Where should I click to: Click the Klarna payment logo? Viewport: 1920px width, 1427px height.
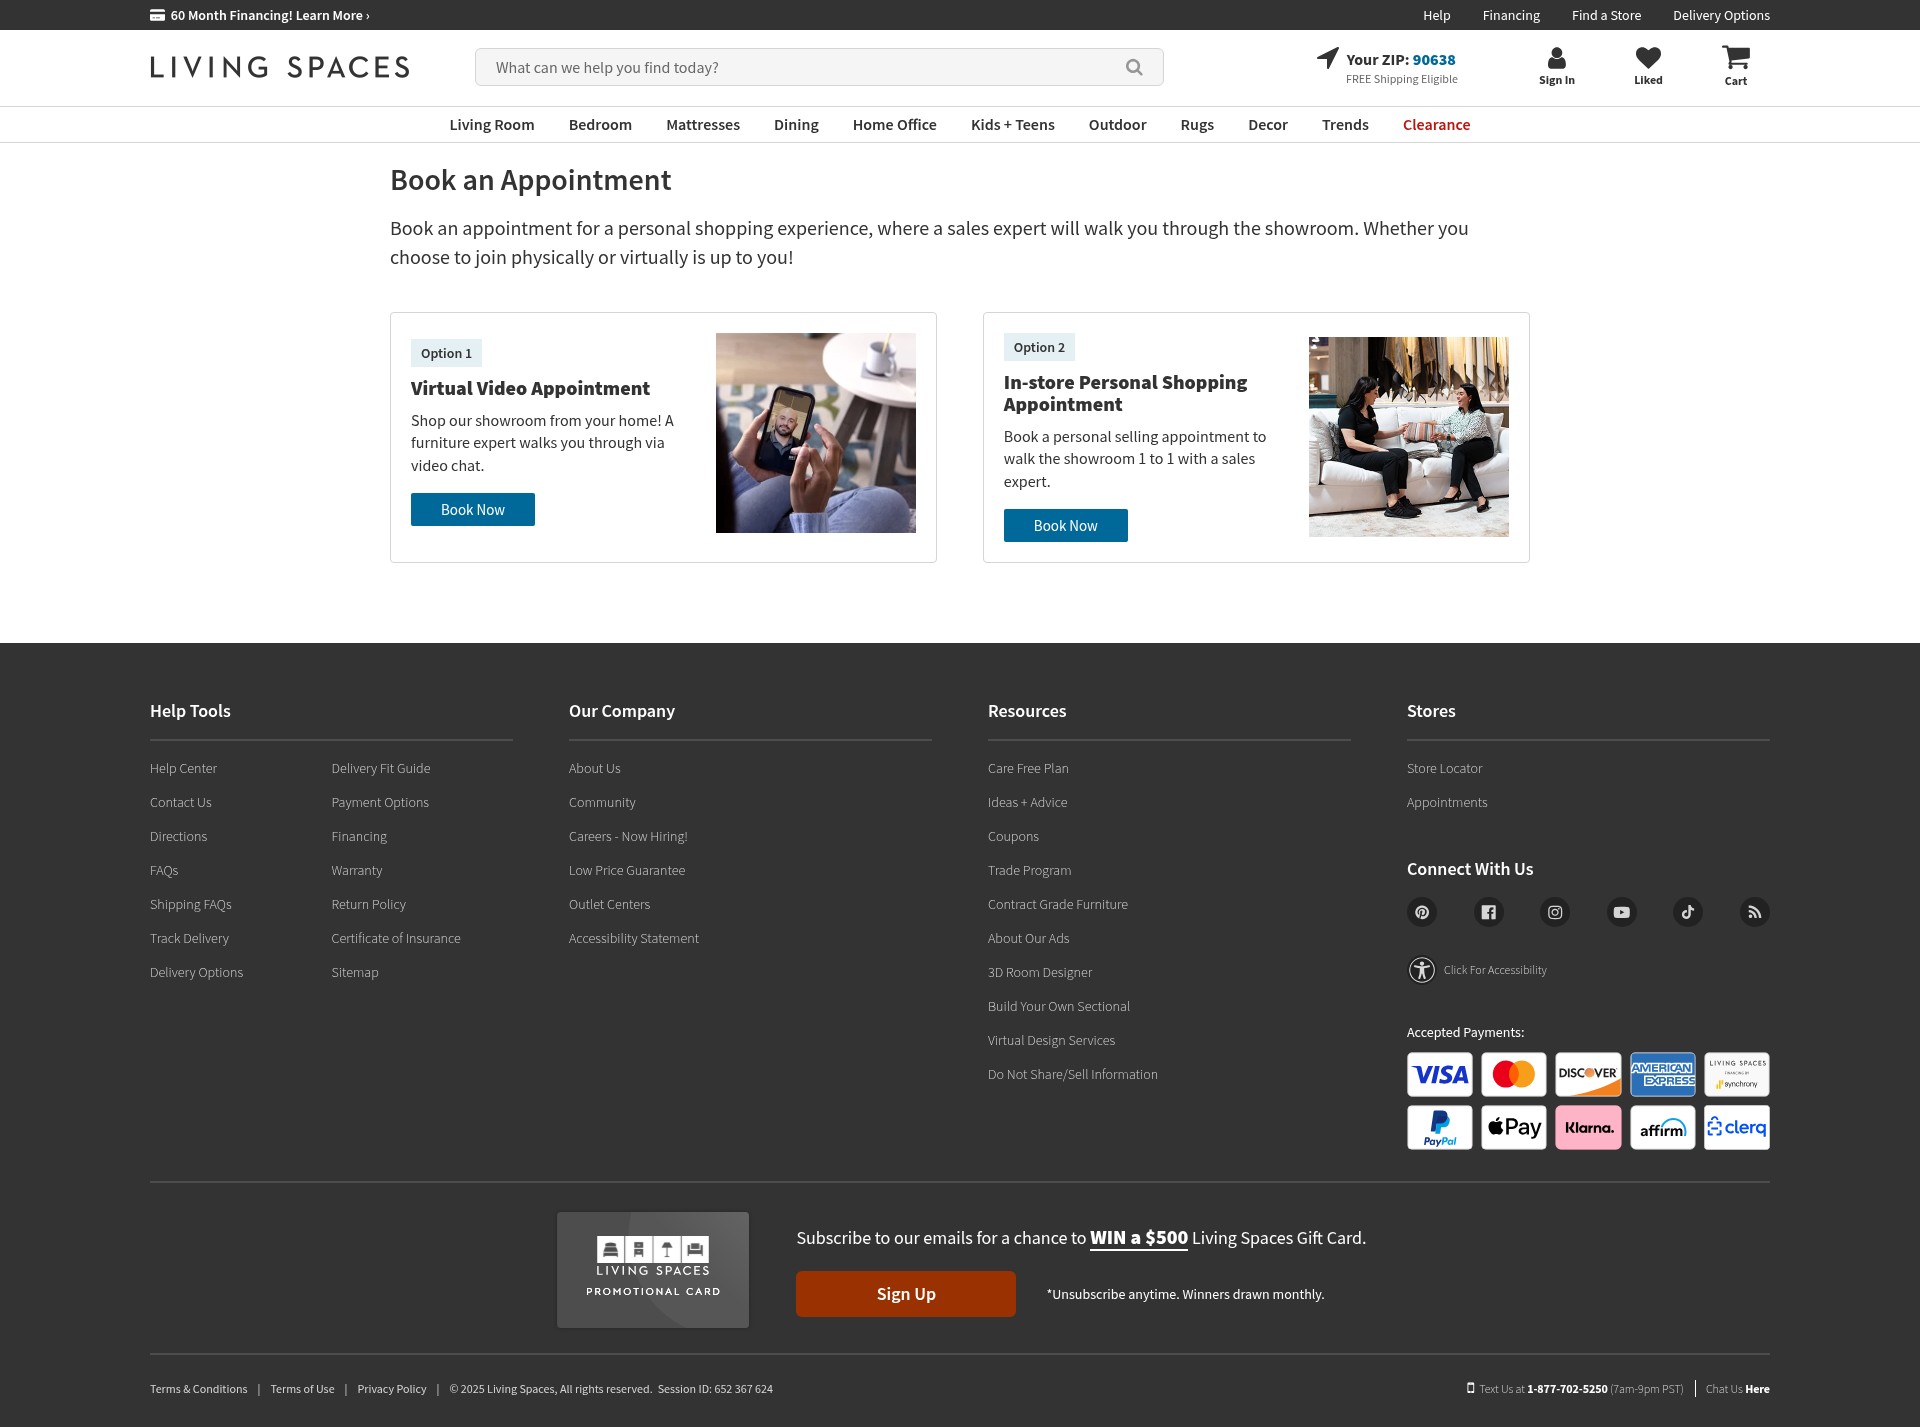(x=1588, y=1127)
